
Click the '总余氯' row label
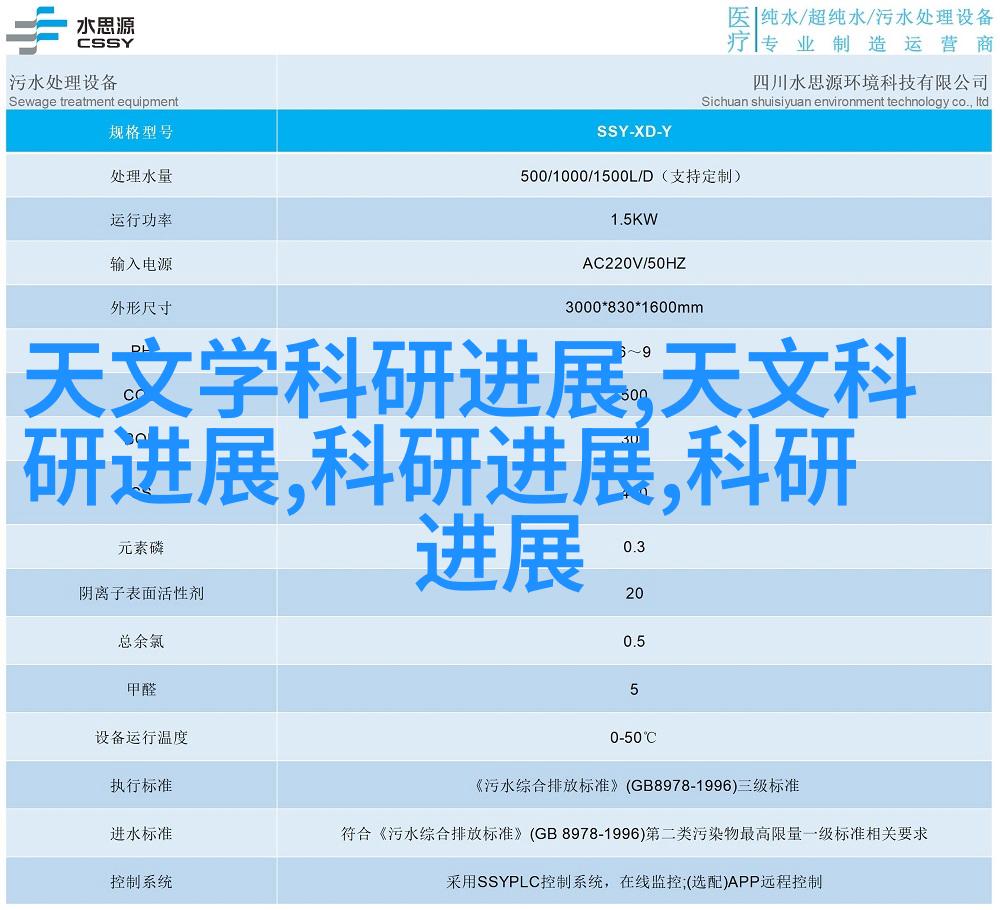pyautogui.click(x=141, y=642)
